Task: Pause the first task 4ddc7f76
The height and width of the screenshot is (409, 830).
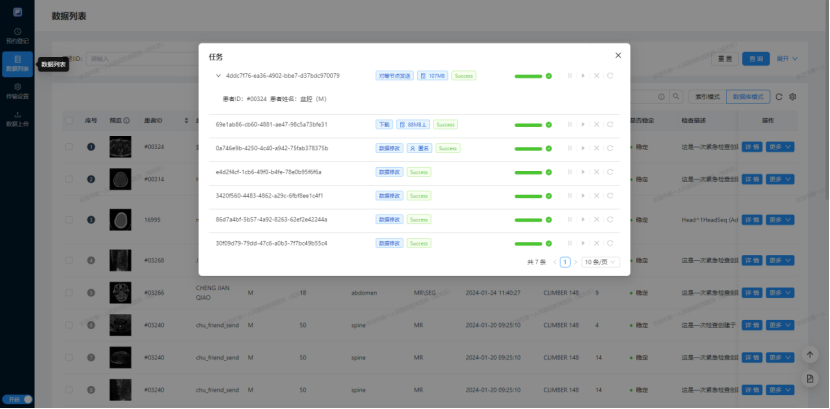Action: point(570,76)
